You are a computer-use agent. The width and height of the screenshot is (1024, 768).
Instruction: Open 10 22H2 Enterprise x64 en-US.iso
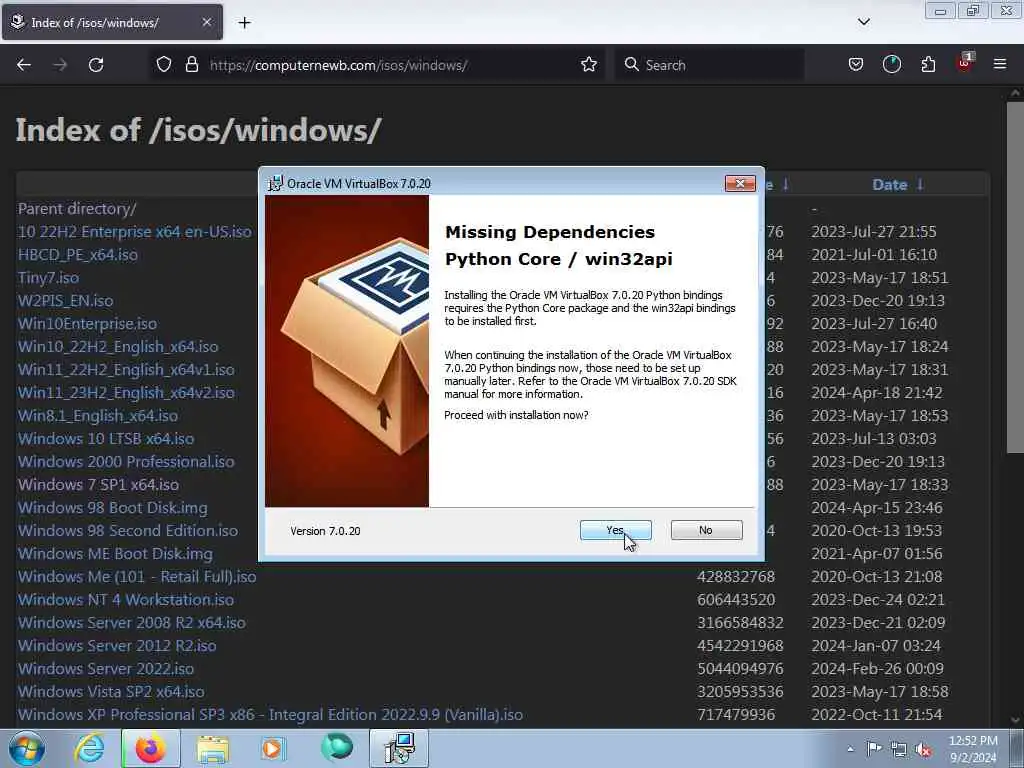pos(135,231)
